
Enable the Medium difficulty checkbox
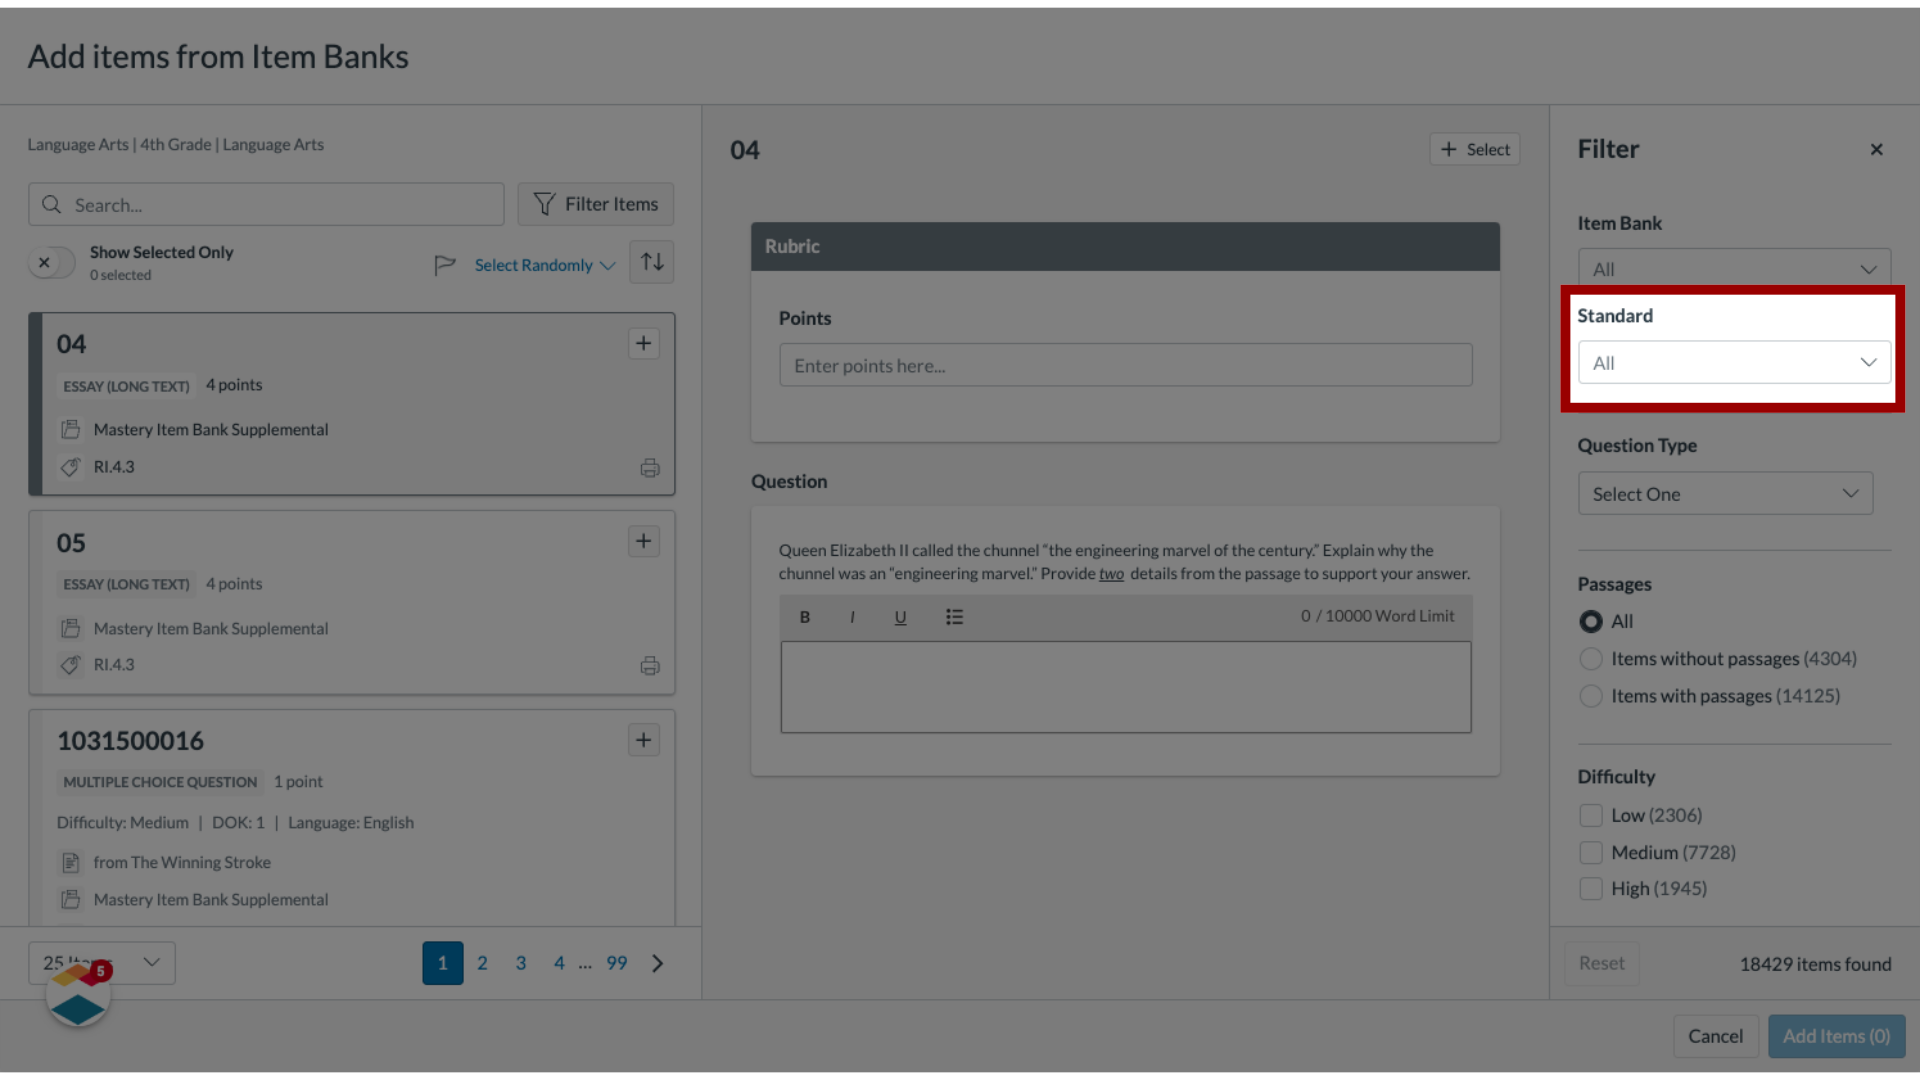point(1590,851)
